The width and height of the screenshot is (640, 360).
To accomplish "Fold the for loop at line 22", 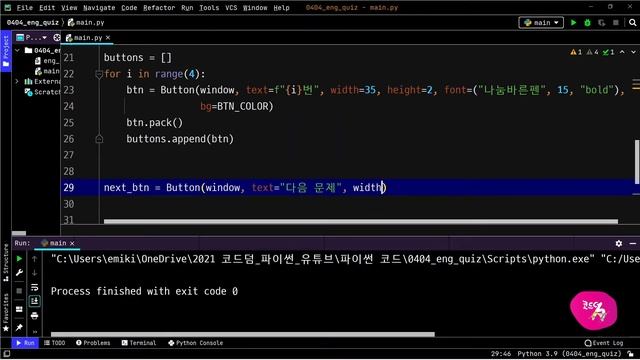I will tap(99, 74).
